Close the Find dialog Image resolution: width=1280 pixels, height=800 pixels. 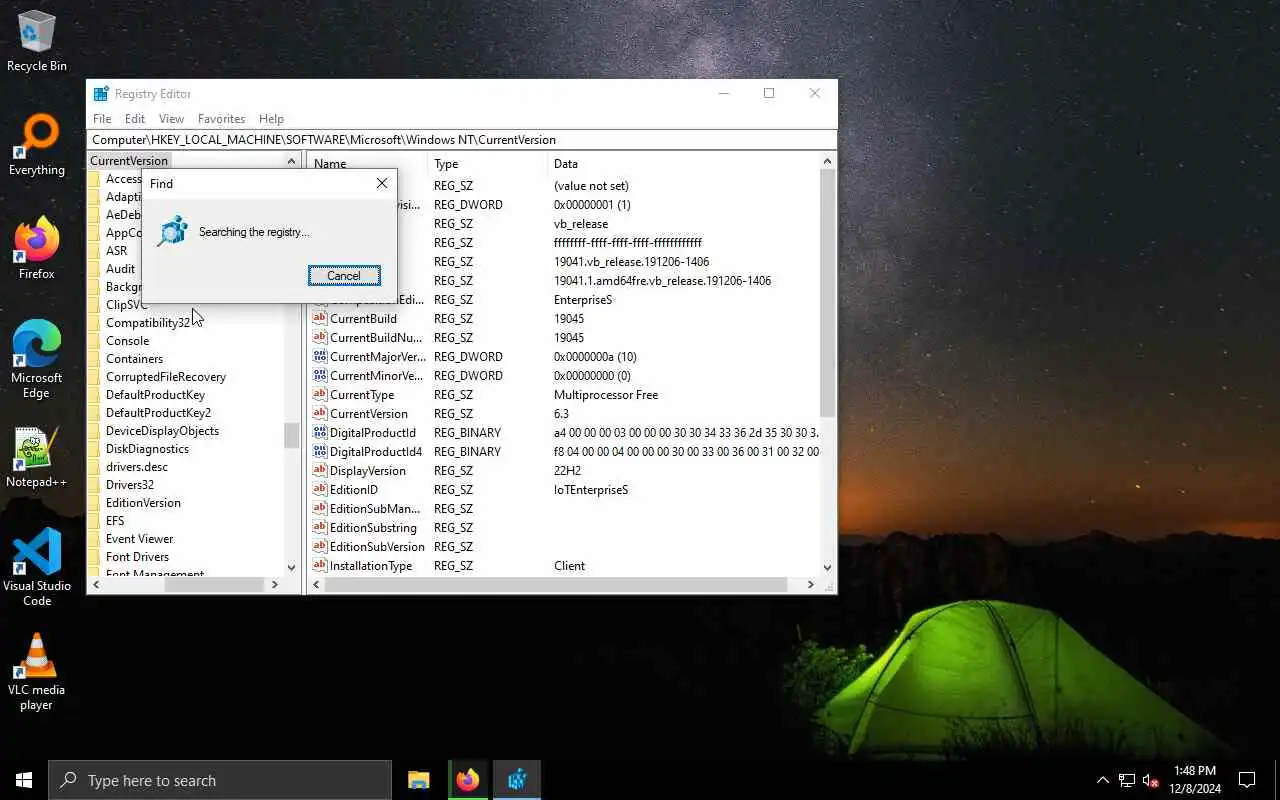381,183
